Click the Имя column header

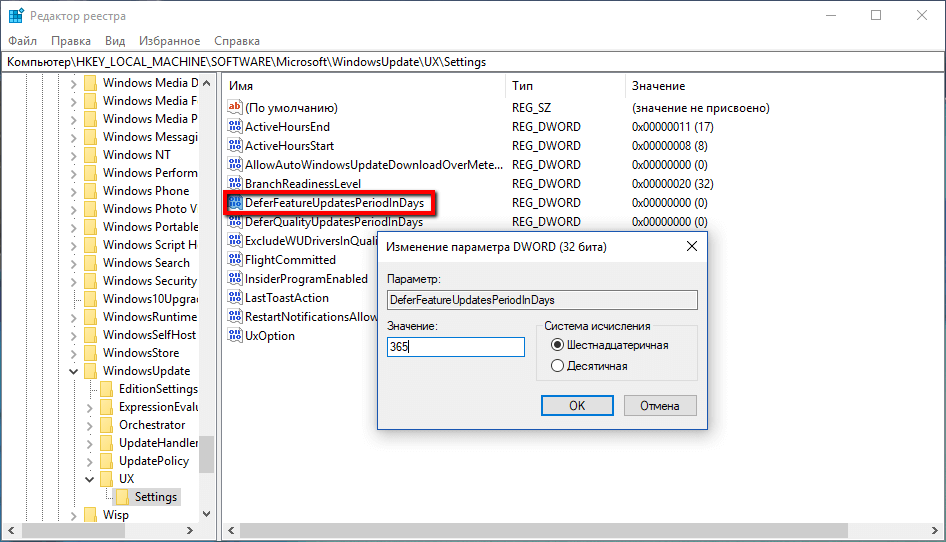pos(241,86)
